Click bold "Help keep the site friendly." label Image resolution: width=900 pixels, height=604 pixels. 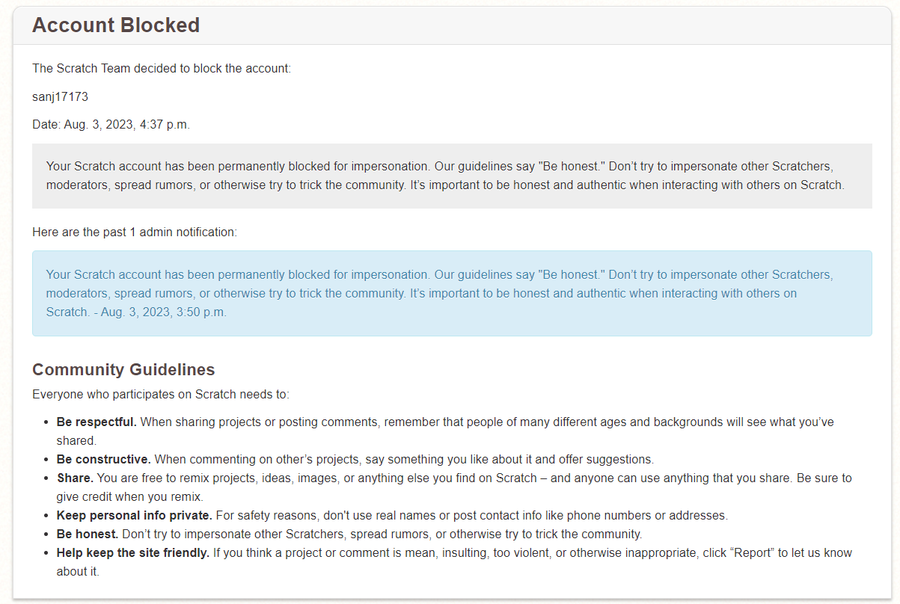click(133, 553)
